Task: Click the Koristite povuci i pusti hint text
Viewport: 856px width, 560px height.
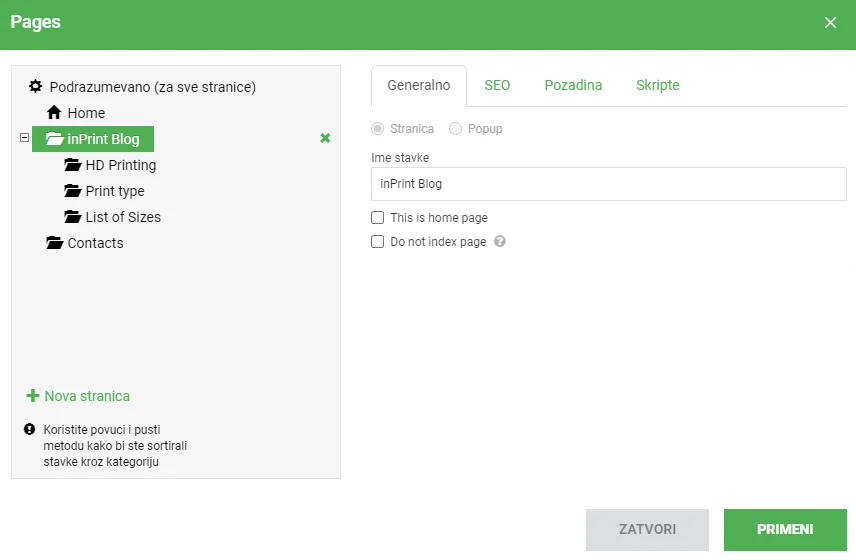Action: click(x=115, y=445)
